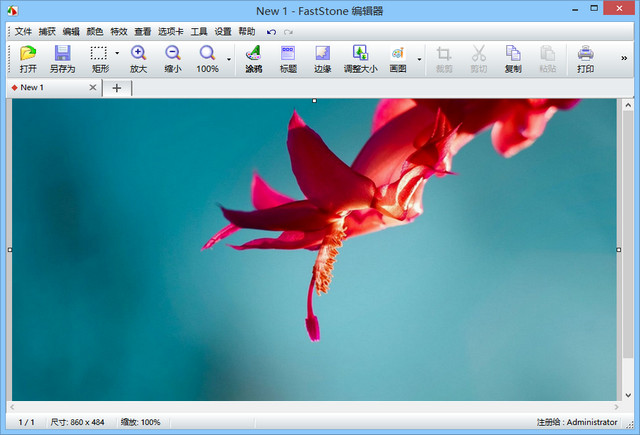Click the FastStone app icon in title bar
Screen dimensions: 640x435
[x=13, y=11]
